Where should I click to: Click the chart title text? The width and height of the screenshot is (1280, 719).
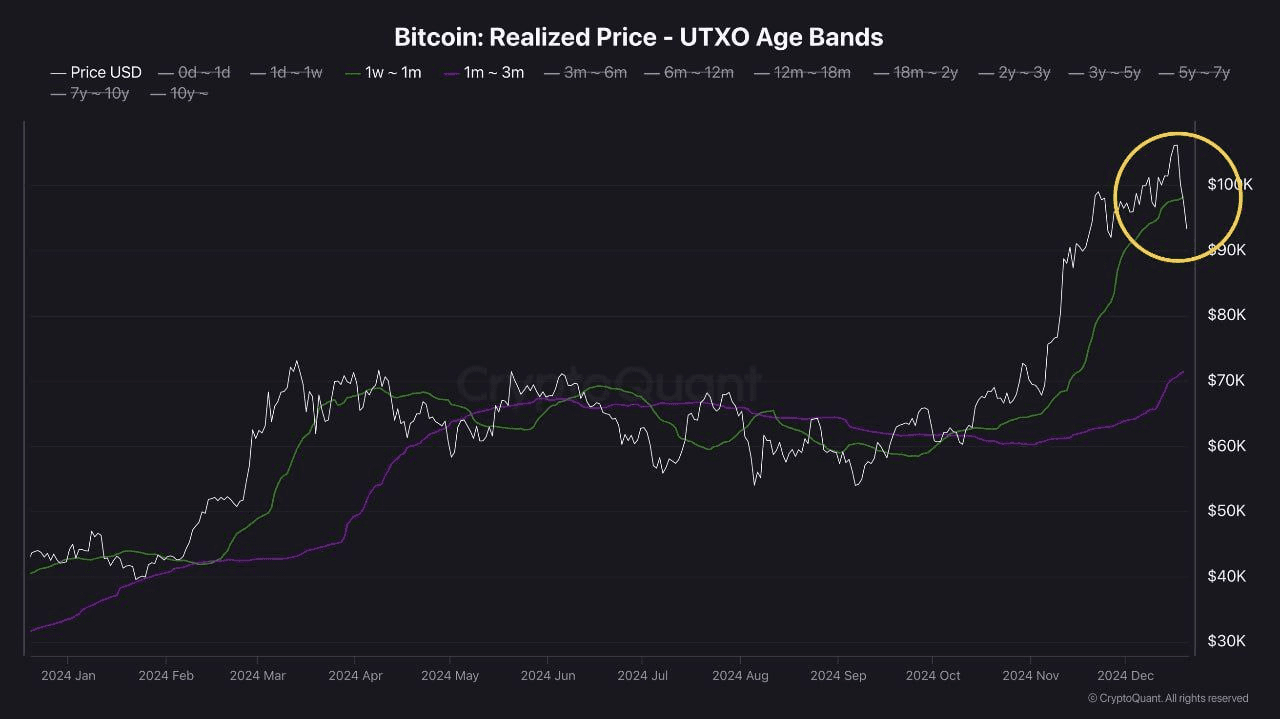[x=639, y=37]
